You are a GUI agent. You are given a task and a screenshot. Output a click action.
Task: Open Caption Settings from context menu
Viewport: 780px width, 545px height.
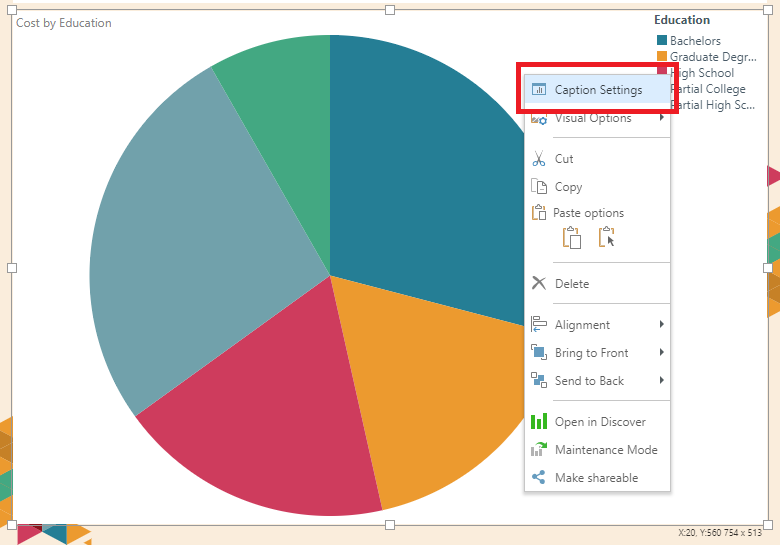click(x=598, y=90)
